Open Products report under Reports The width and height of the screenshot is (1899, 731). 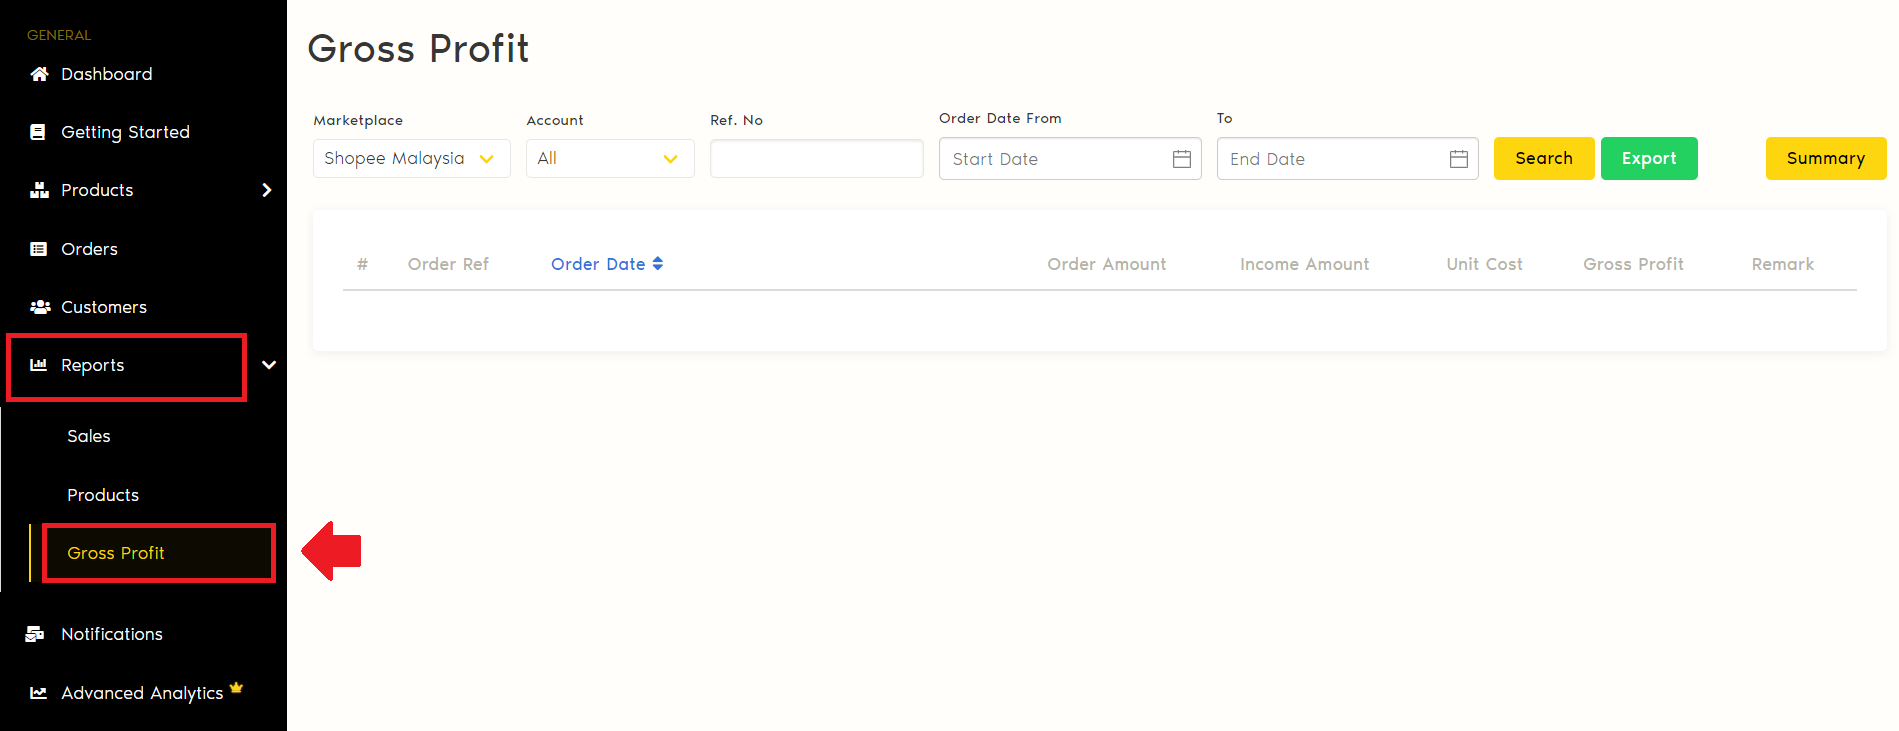pos(103,495)
